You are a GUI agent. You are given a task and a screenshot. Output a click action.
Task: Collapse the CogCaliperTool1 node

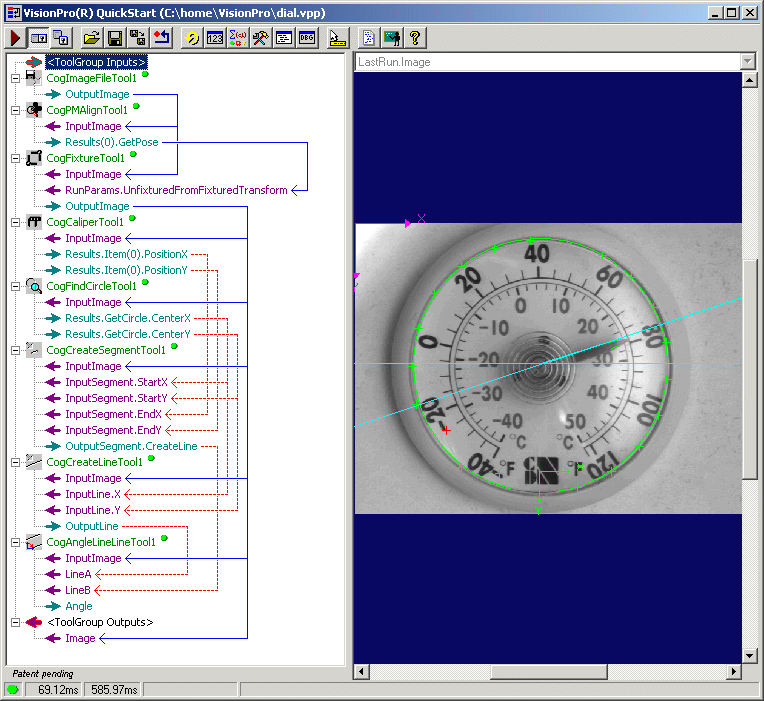coord(16,222)
